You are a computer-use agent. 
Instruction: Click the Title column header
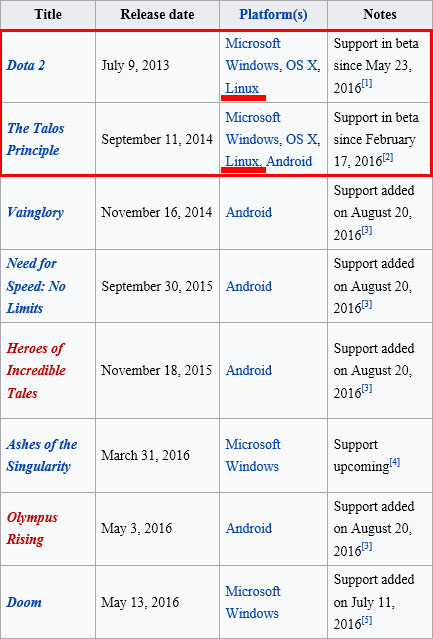(48, 15)
